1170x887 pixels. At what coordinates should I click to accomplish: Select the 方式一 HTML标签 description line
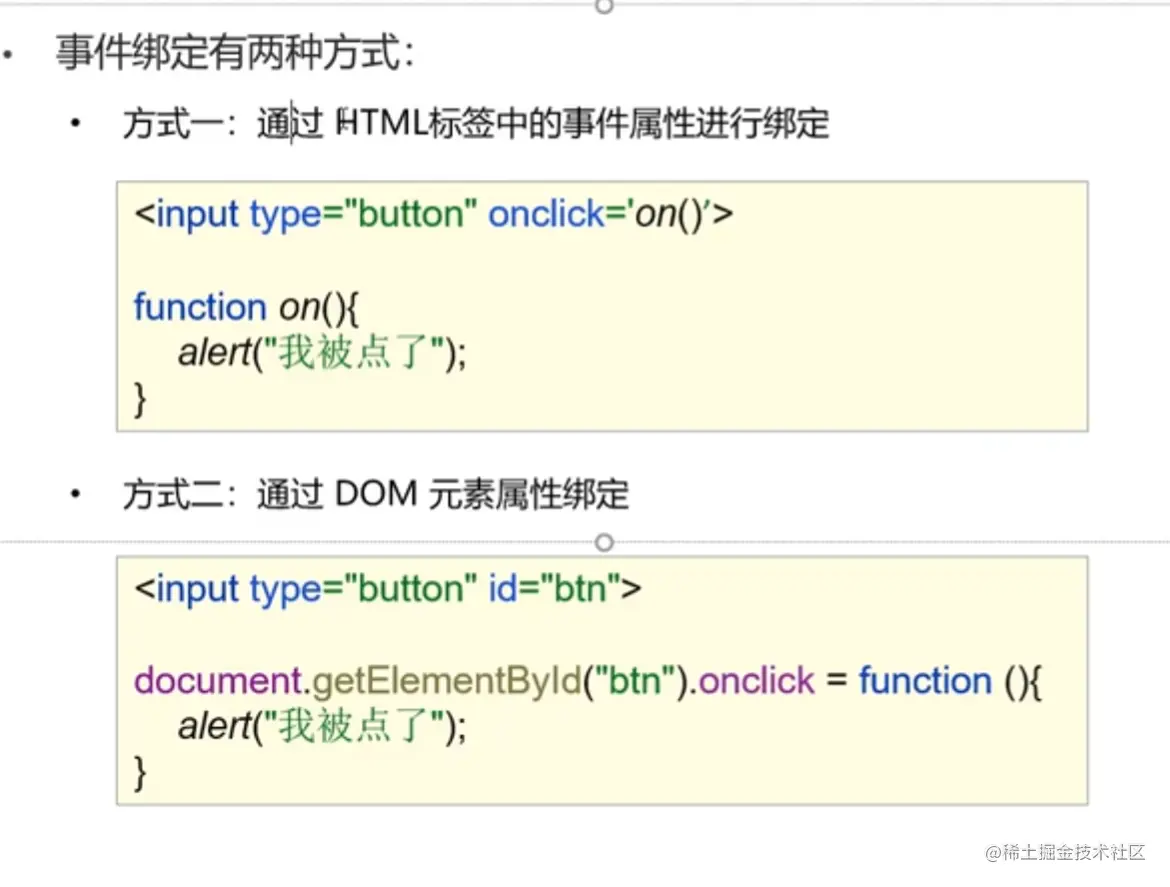tap(476, 123)
